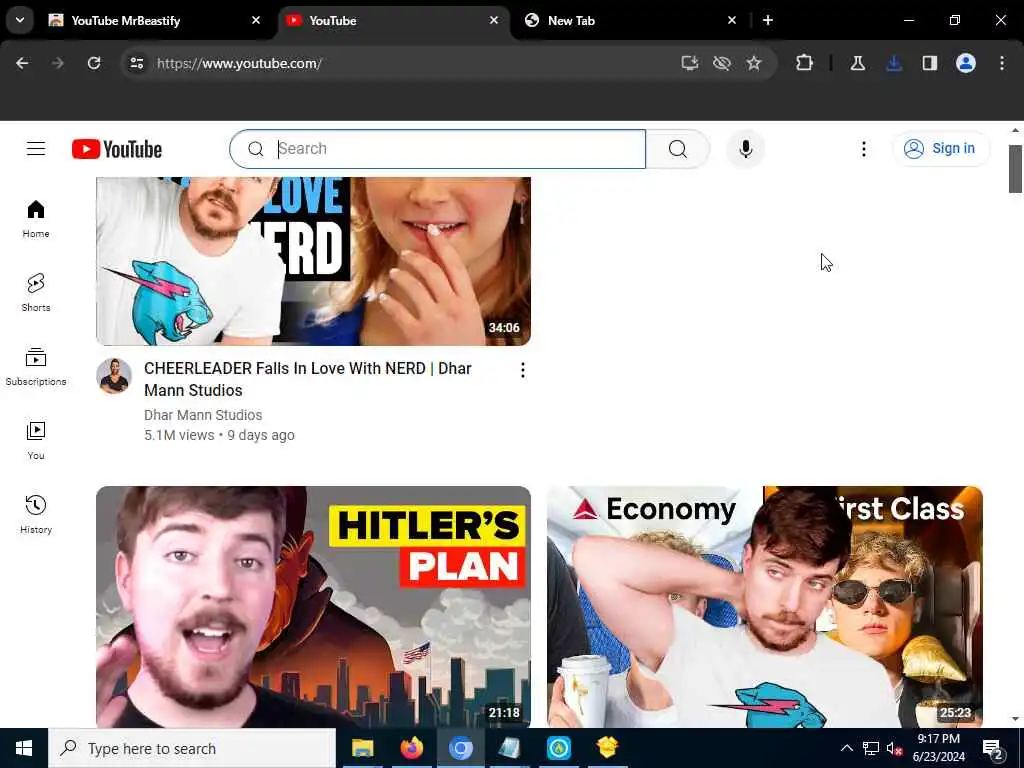Click the page vertical scrollbar thumb
This screenshot has height=768, width=1024.
tap(1015, 169)
